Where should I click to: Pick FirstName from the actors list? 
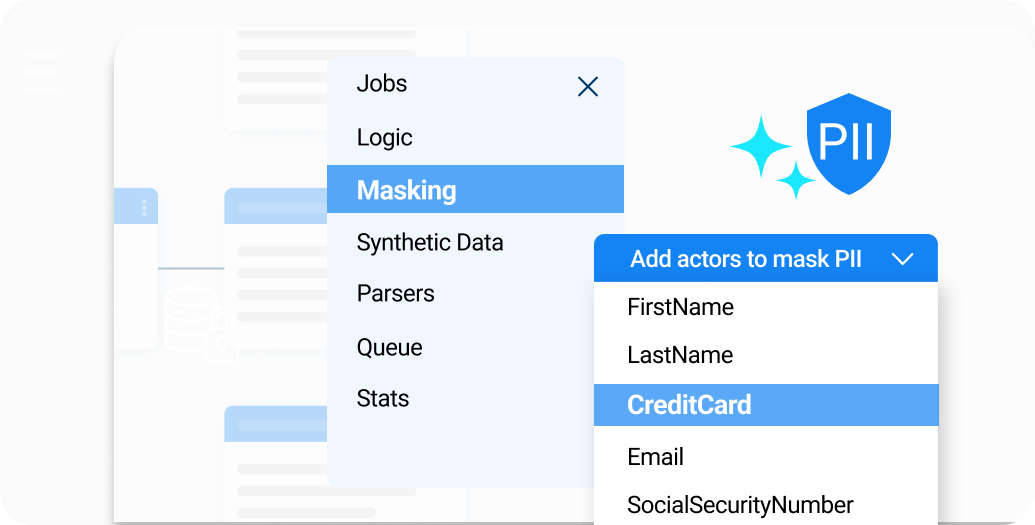tap(680, 307)
